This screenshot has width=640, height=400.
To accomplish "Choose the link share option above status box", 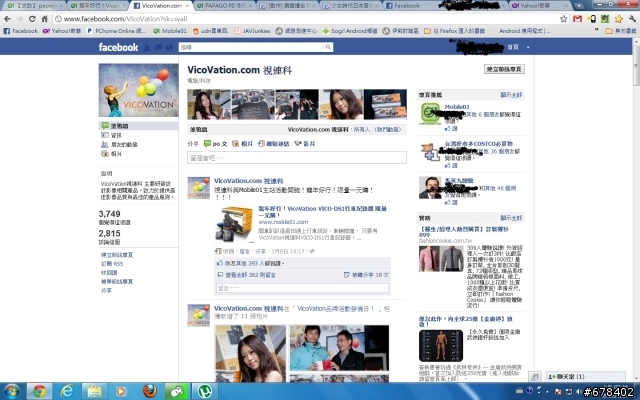I will click(x=273, y=144).
